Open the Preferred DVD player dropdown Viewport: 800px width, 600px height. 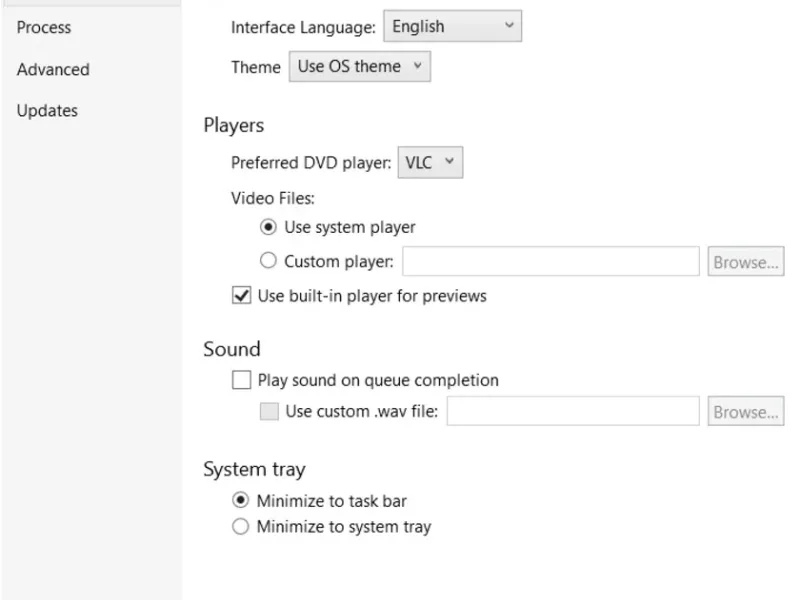[431, 163]
